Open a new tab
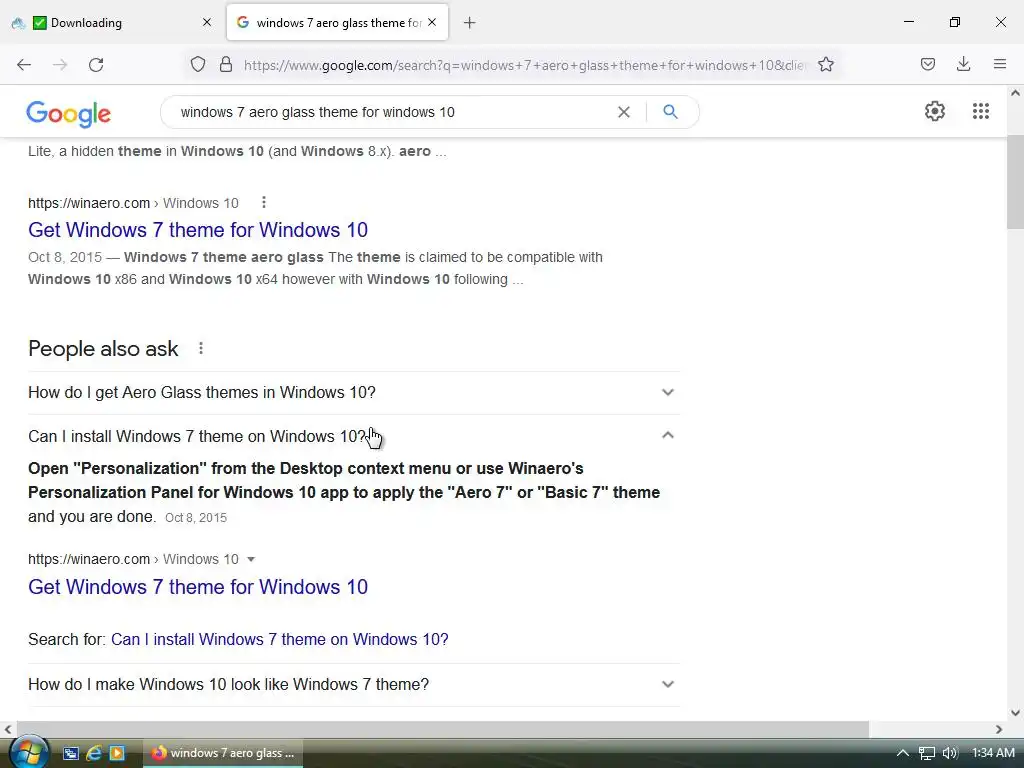 pyautogui.click(x=470, y=23)
